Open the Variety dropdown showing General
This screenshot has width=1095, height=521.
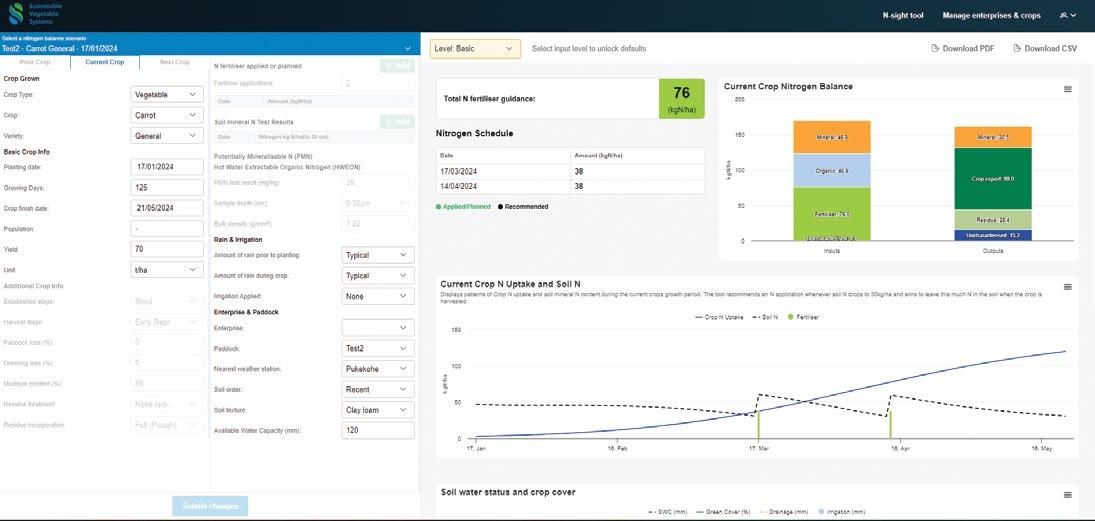coord(167,135)
